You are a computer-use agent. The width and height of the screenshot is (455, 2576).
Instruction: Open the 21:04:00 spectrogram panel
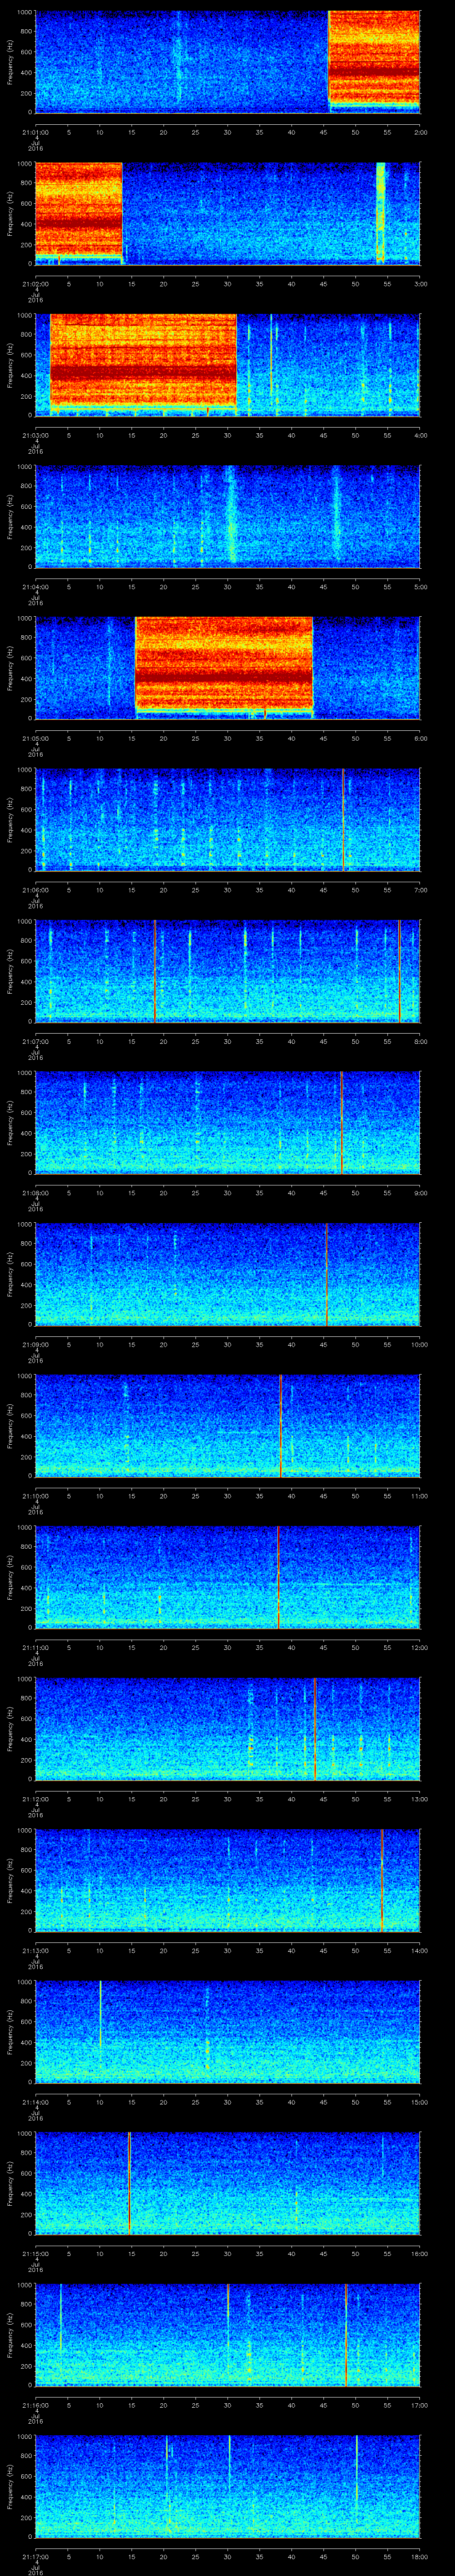227,515
